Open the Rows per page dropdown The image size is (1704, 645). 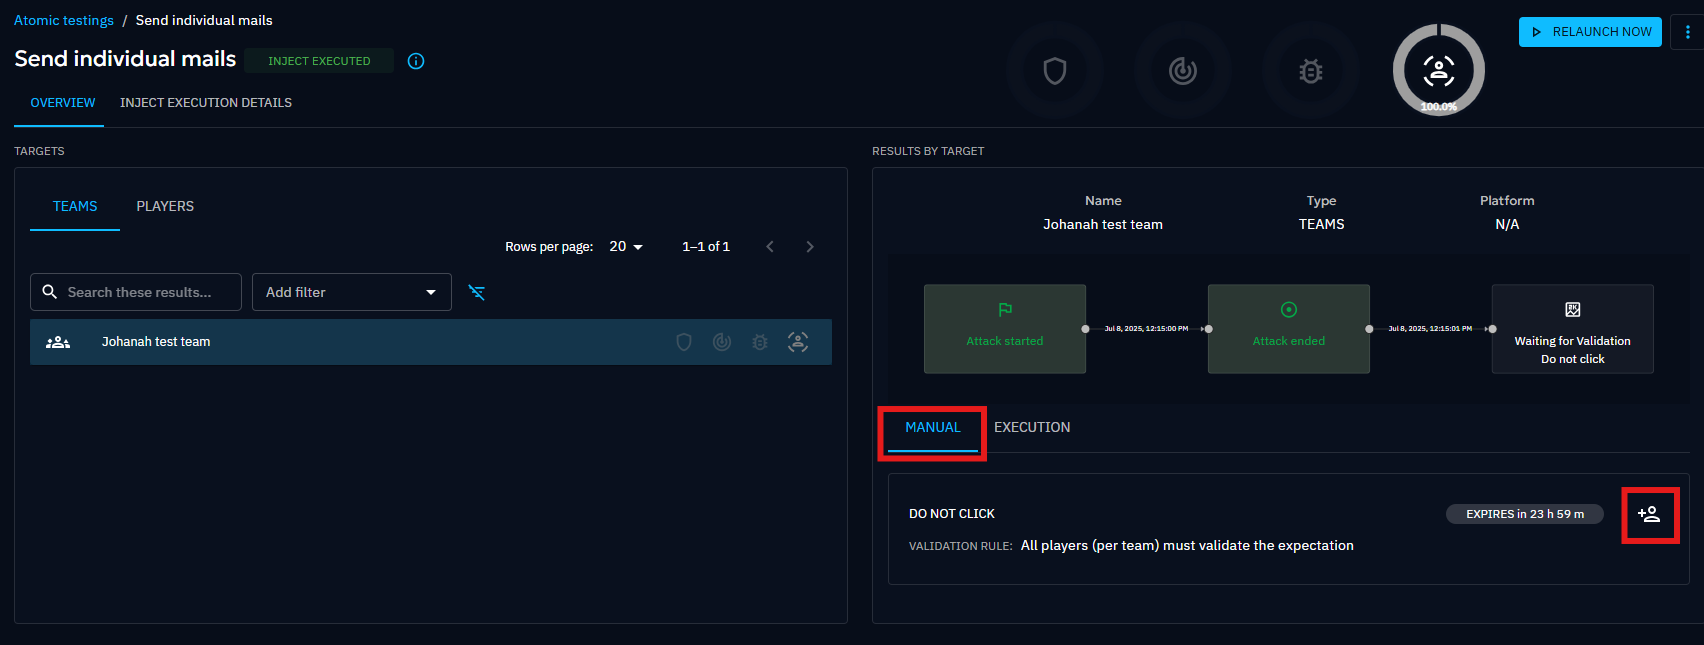coord(626,247)
